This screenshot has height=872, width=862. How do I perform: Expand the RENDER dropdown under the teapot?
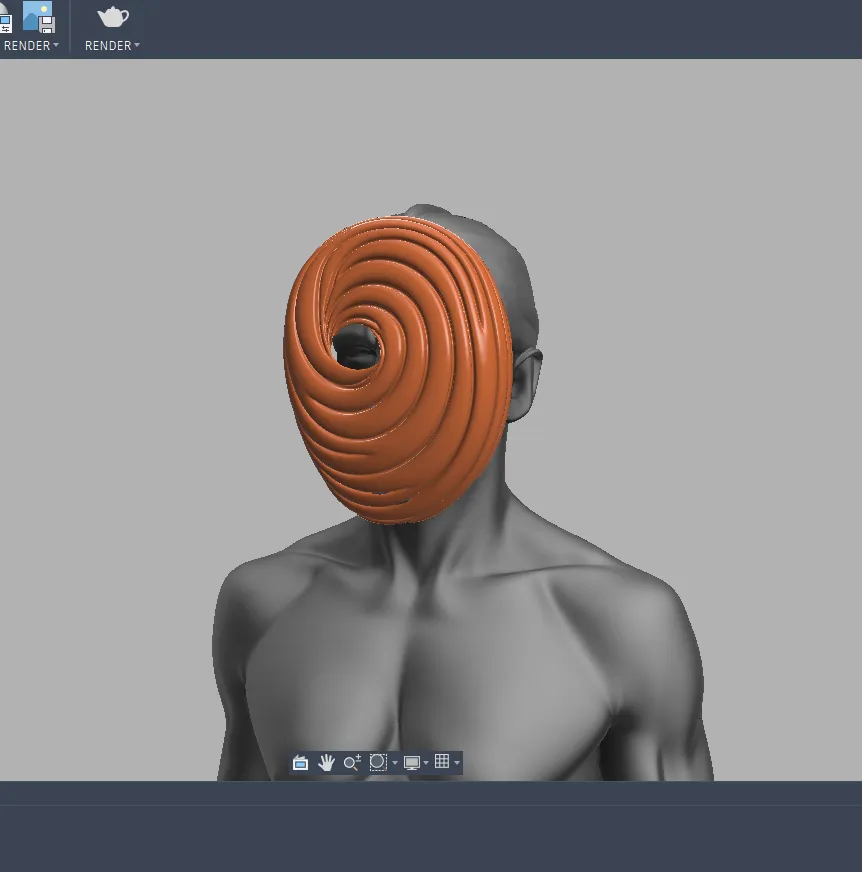pyautogui.click(x=112, y=46)
